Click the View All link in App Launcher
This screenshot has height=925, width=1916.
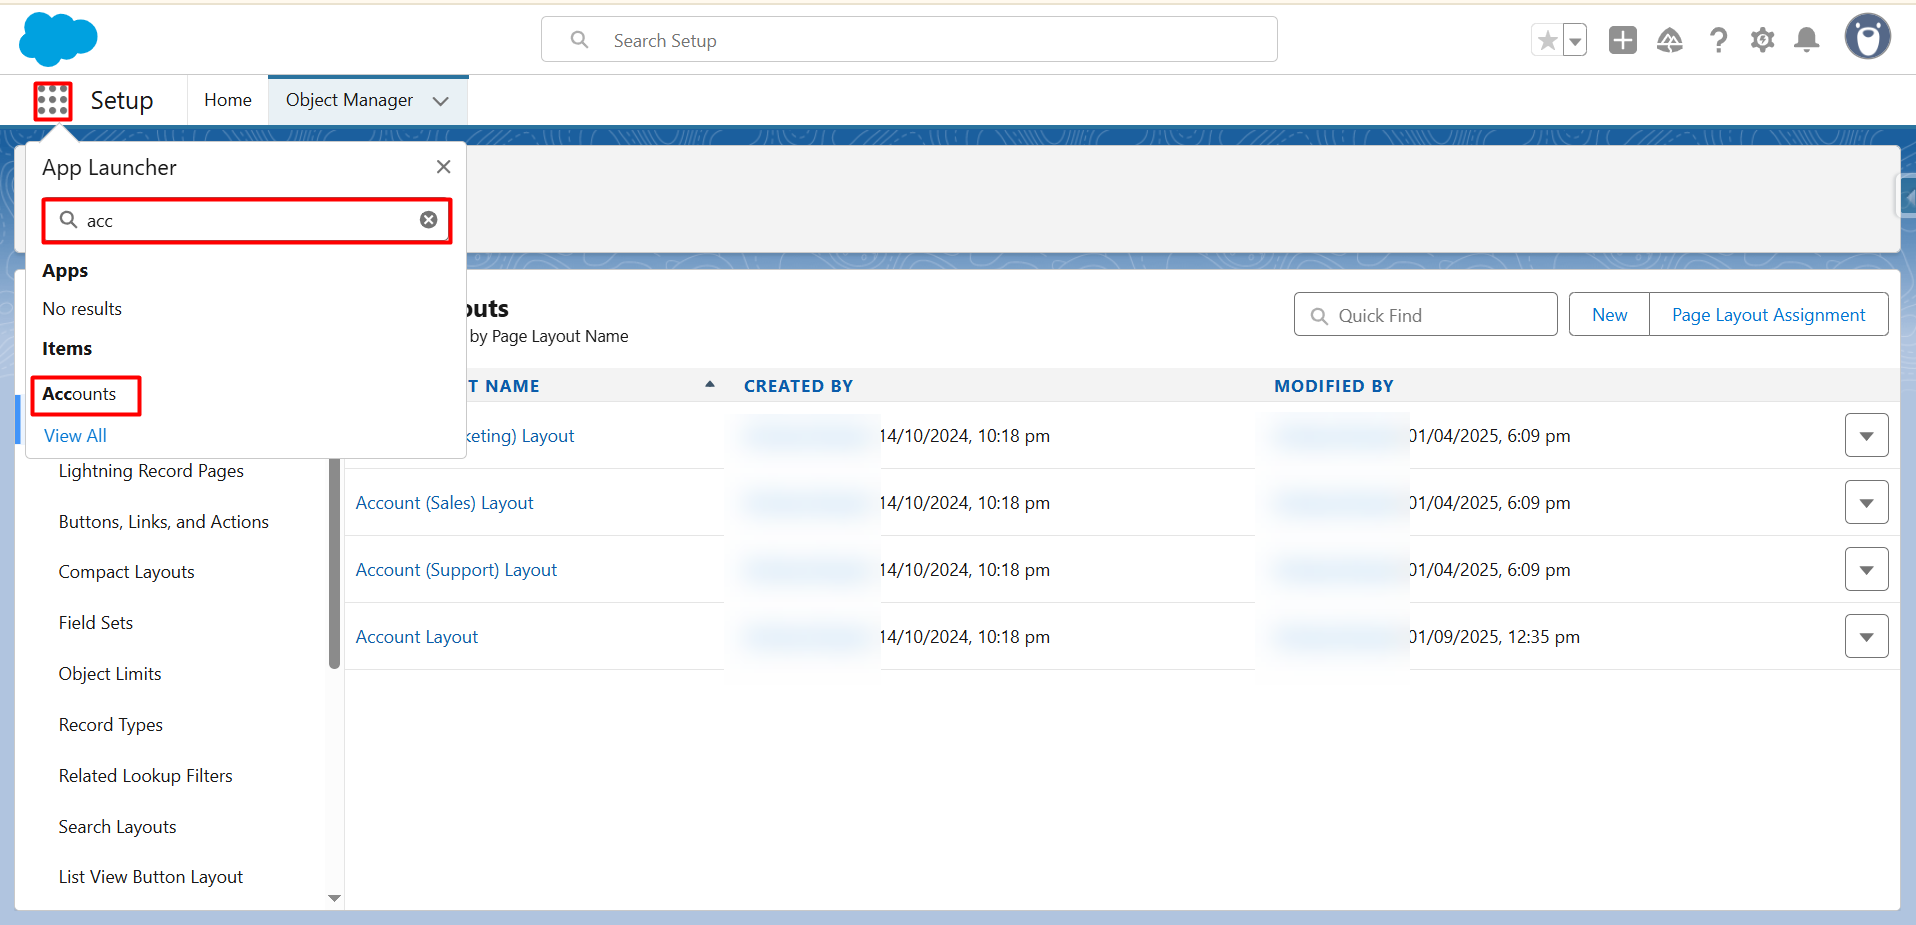pyautogui.click(x=74, y=435)
